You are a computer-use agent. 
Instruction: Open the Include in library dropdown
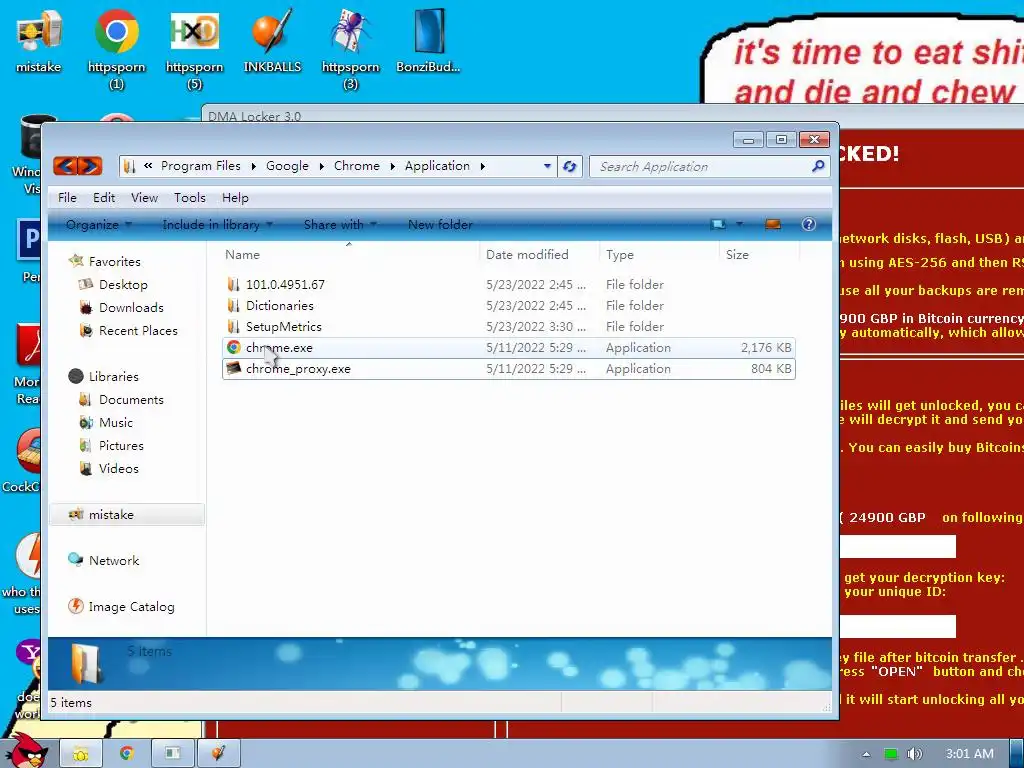(217, 225)
